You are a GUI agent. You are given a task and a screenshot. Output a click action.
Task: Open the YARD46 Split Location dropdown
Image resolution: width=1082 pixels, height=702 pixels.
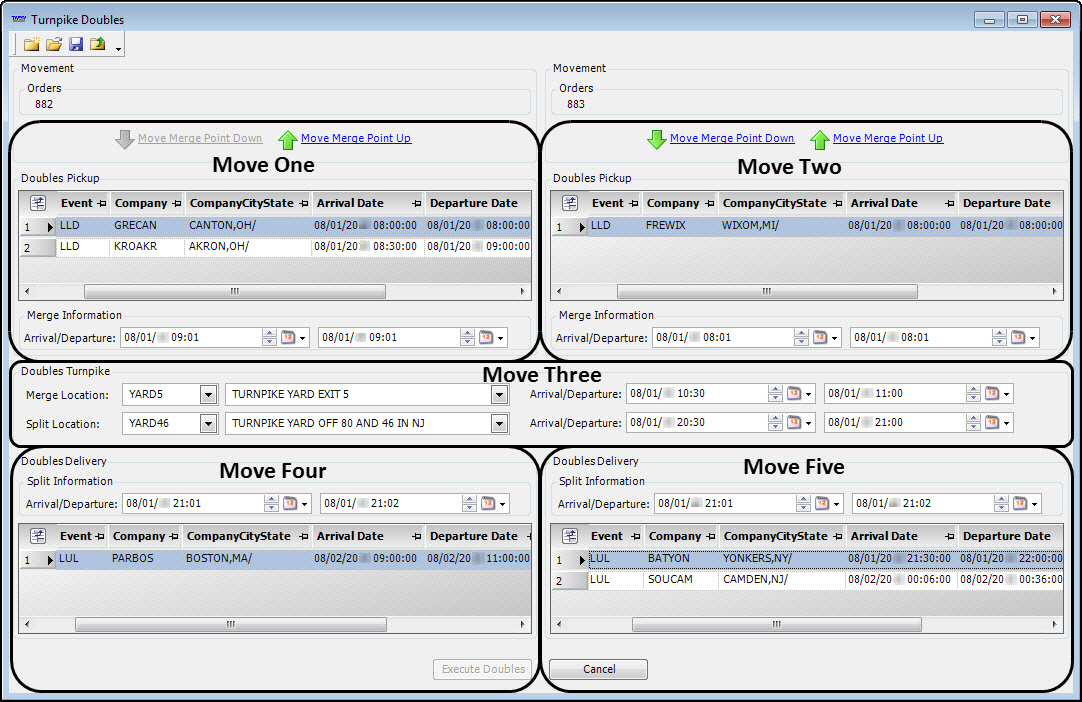click(x=208, y=423)
